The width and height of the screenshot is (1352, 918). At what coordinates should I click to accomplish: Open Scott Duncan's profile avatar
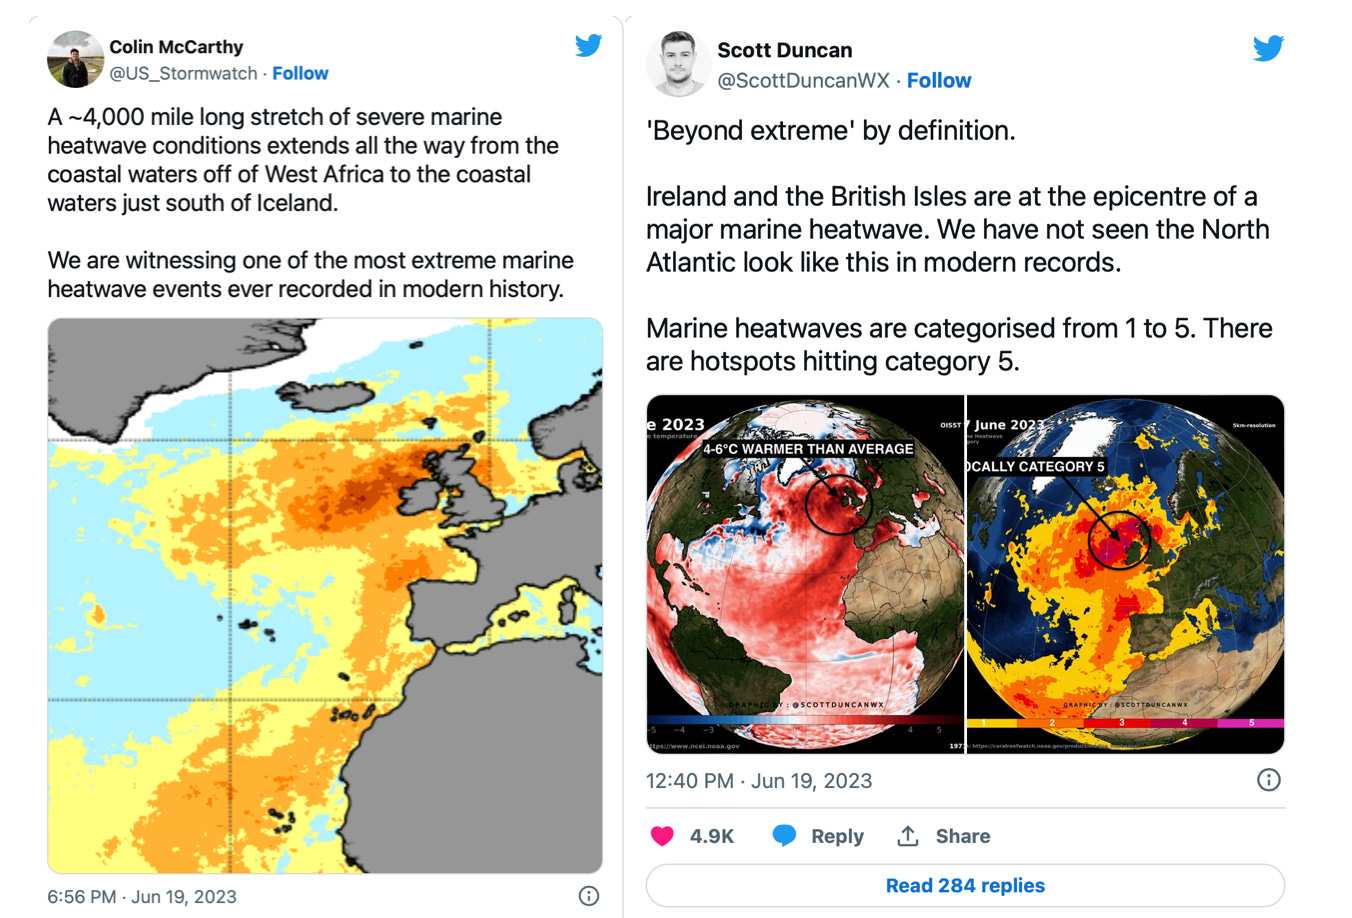point(678,64)
